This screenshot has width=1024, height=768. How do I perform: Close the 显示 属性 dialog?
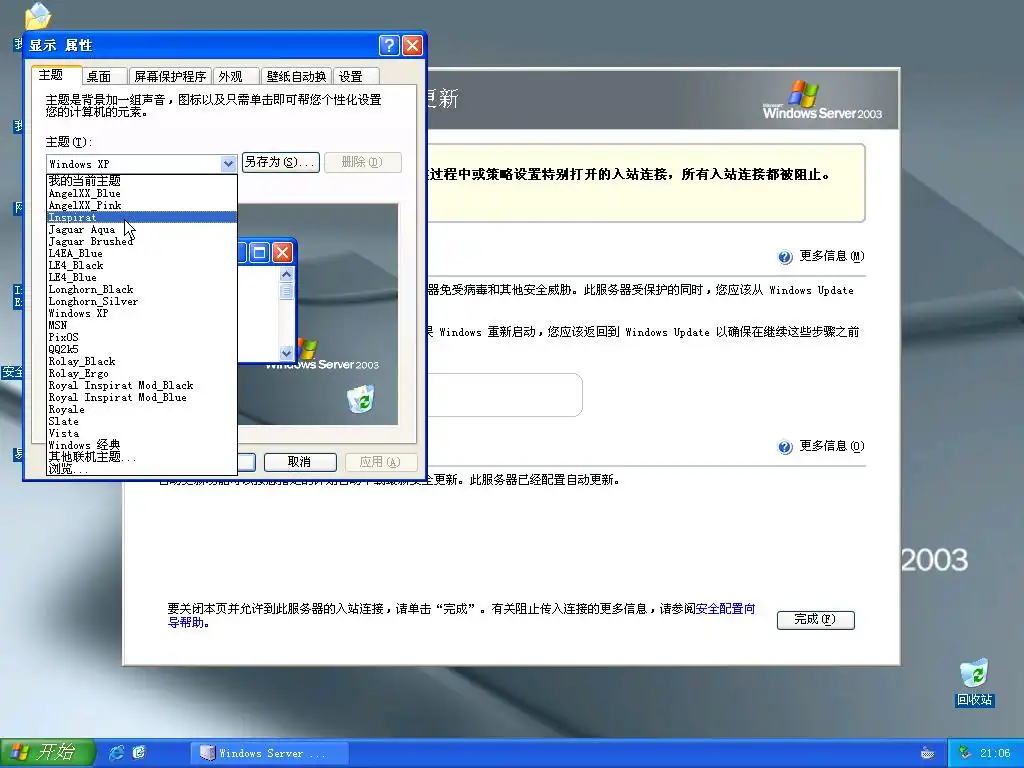(412, 45)
